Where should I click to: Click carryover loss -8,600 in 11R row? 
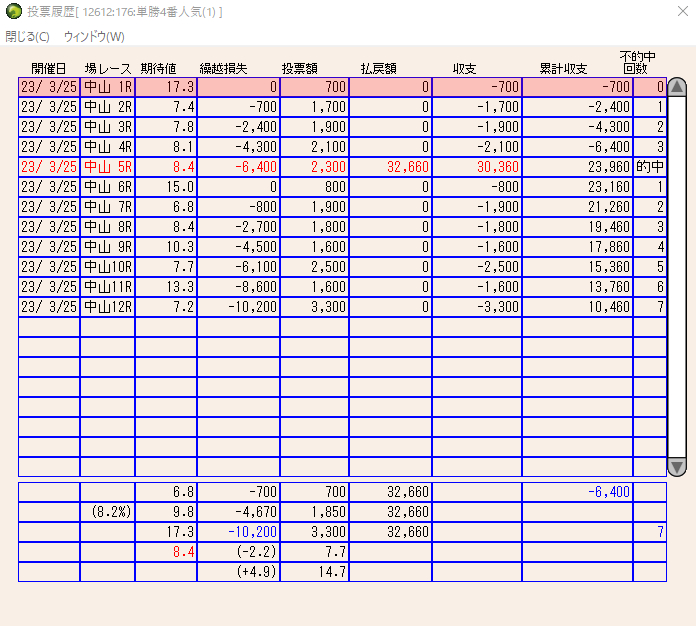tap(238, 287)
